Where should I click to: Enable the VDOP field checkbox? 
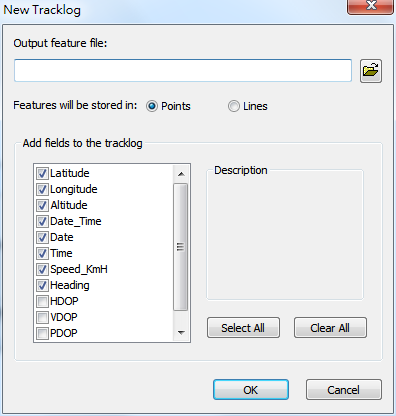tap(42, 317)
